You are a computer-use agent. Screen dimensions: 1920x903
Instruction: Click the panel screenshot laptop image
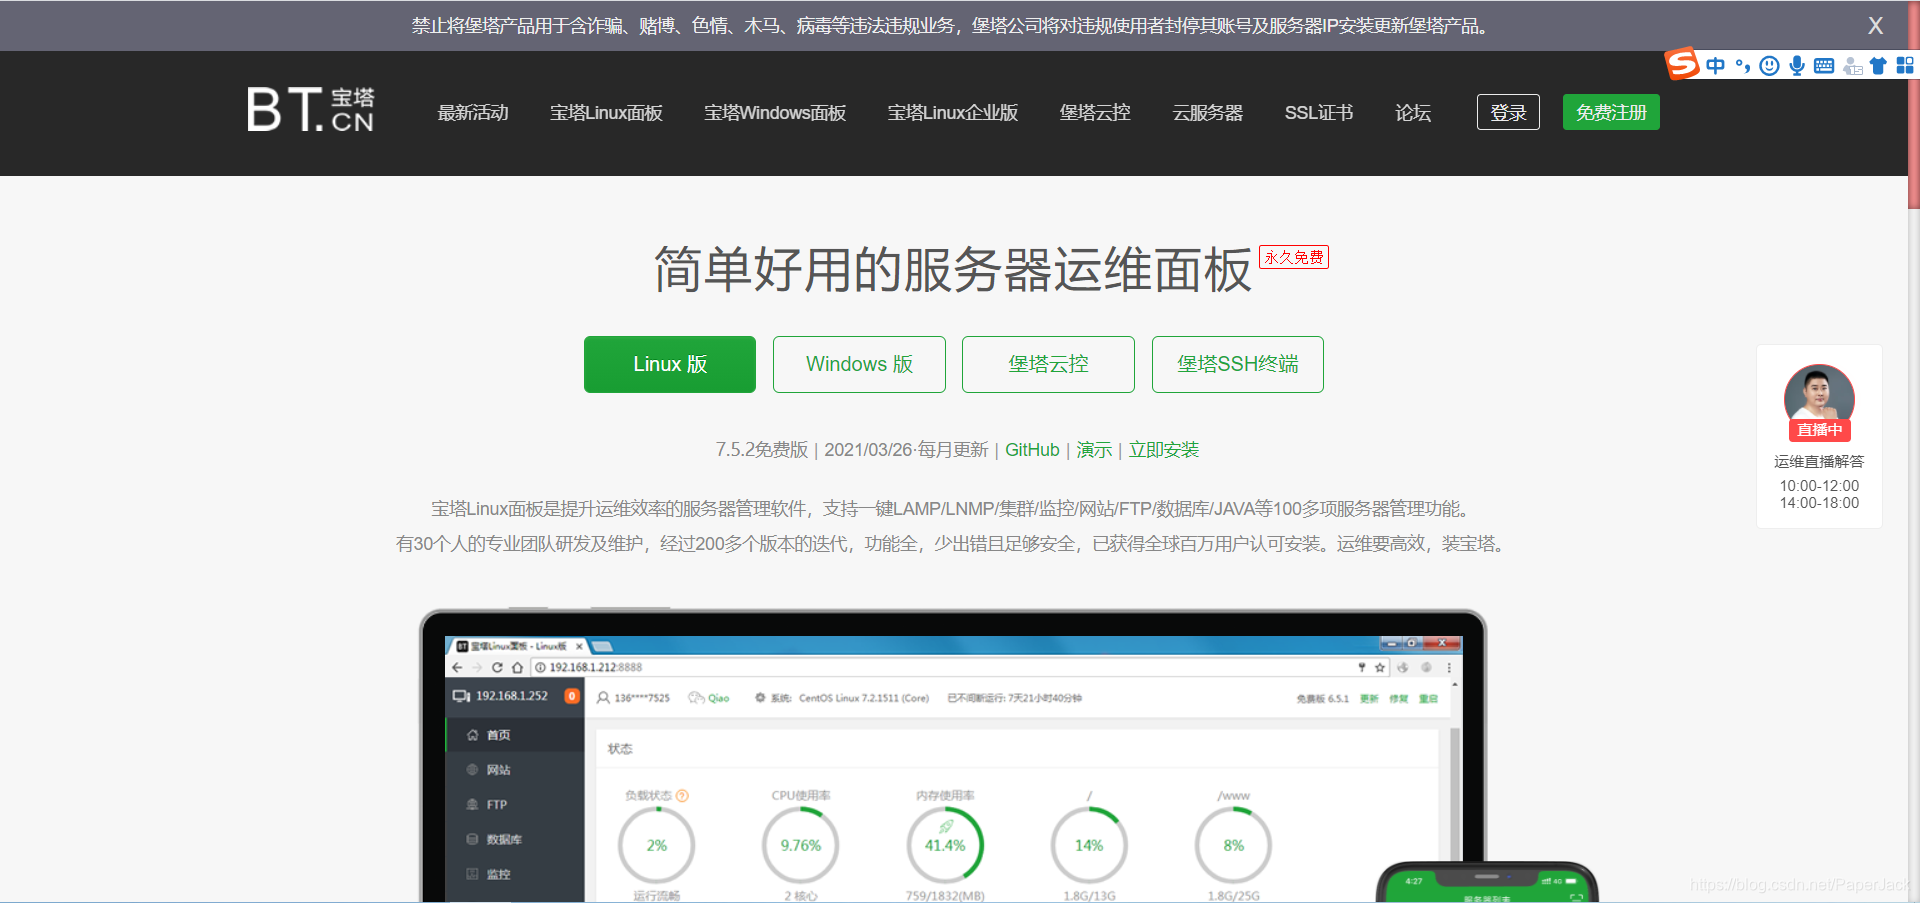tap(953, 755)
